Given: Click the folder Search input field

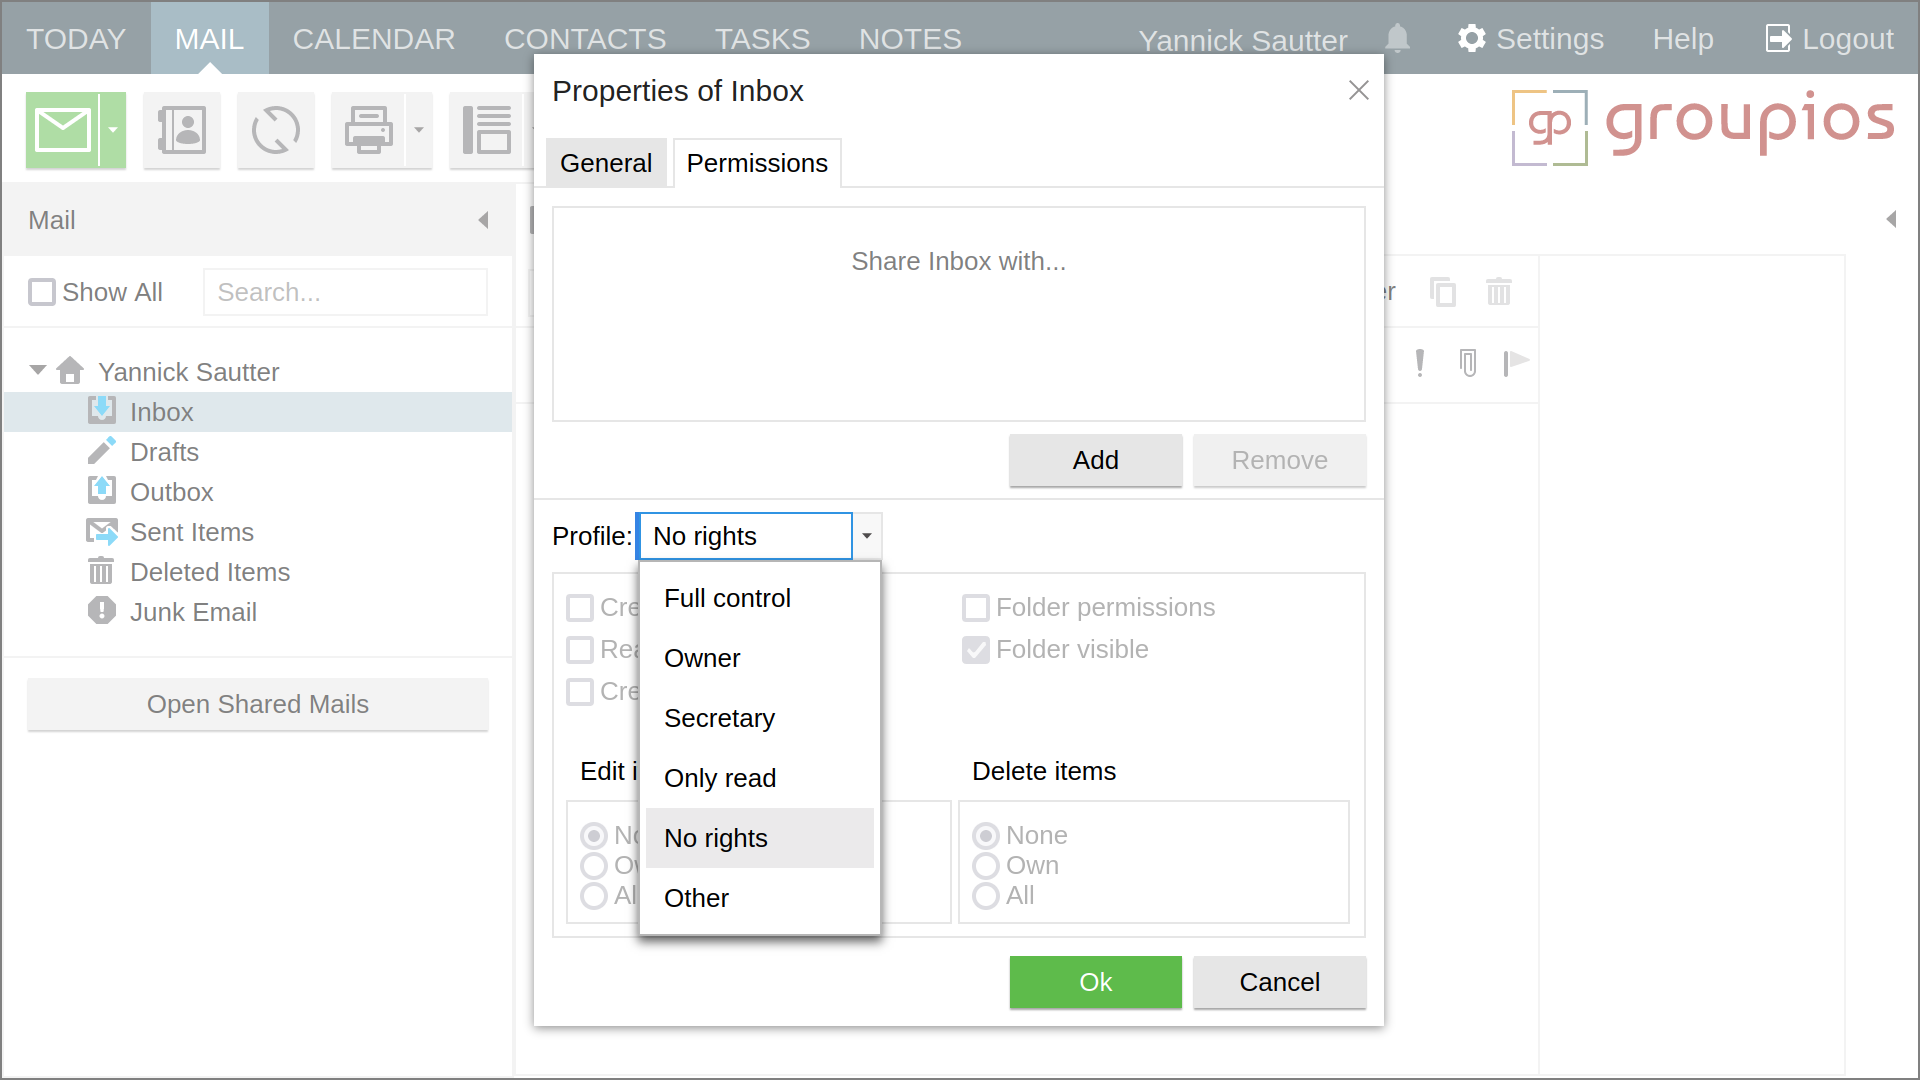Looking at the screenshot, I should point(345,292).
